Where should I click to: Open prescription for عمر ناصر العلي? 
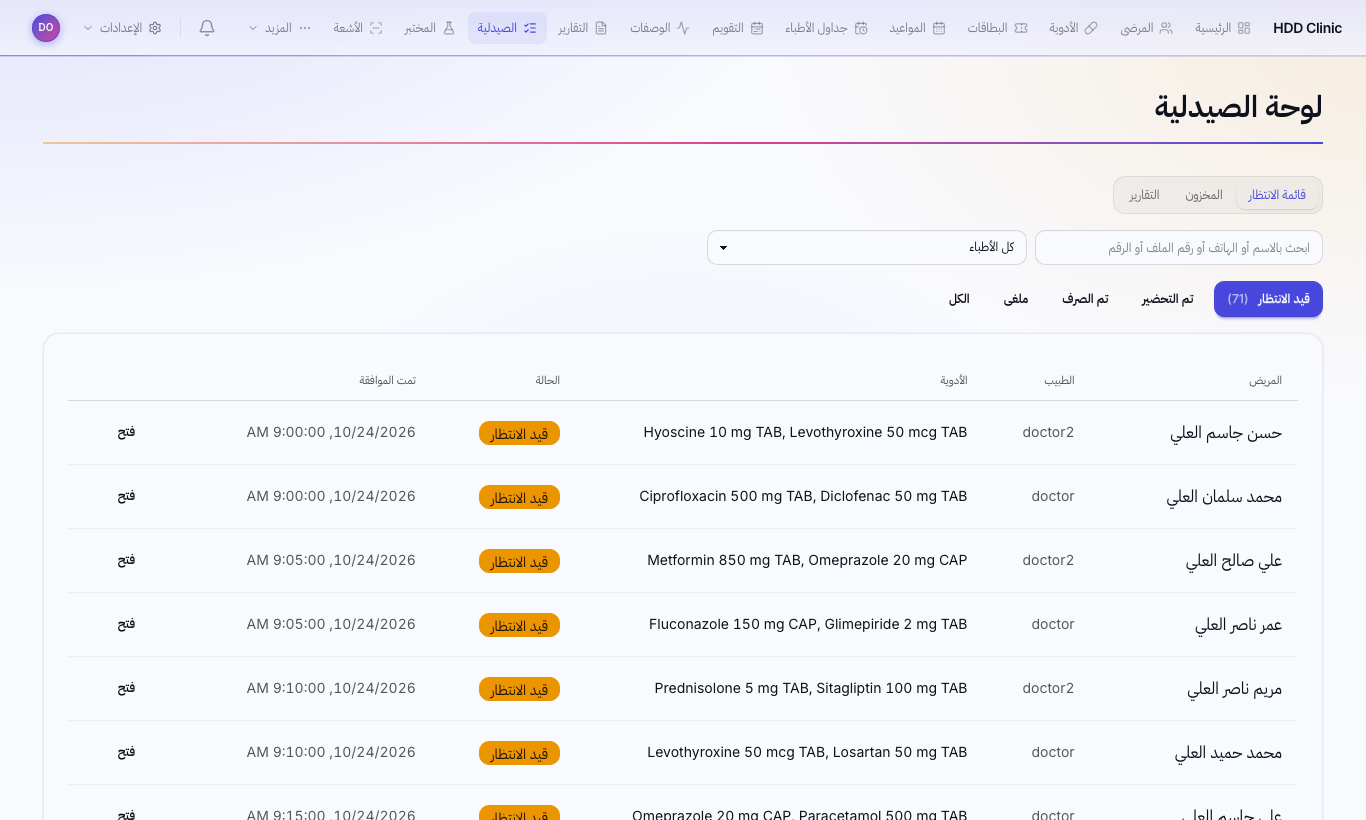[126, 624]
